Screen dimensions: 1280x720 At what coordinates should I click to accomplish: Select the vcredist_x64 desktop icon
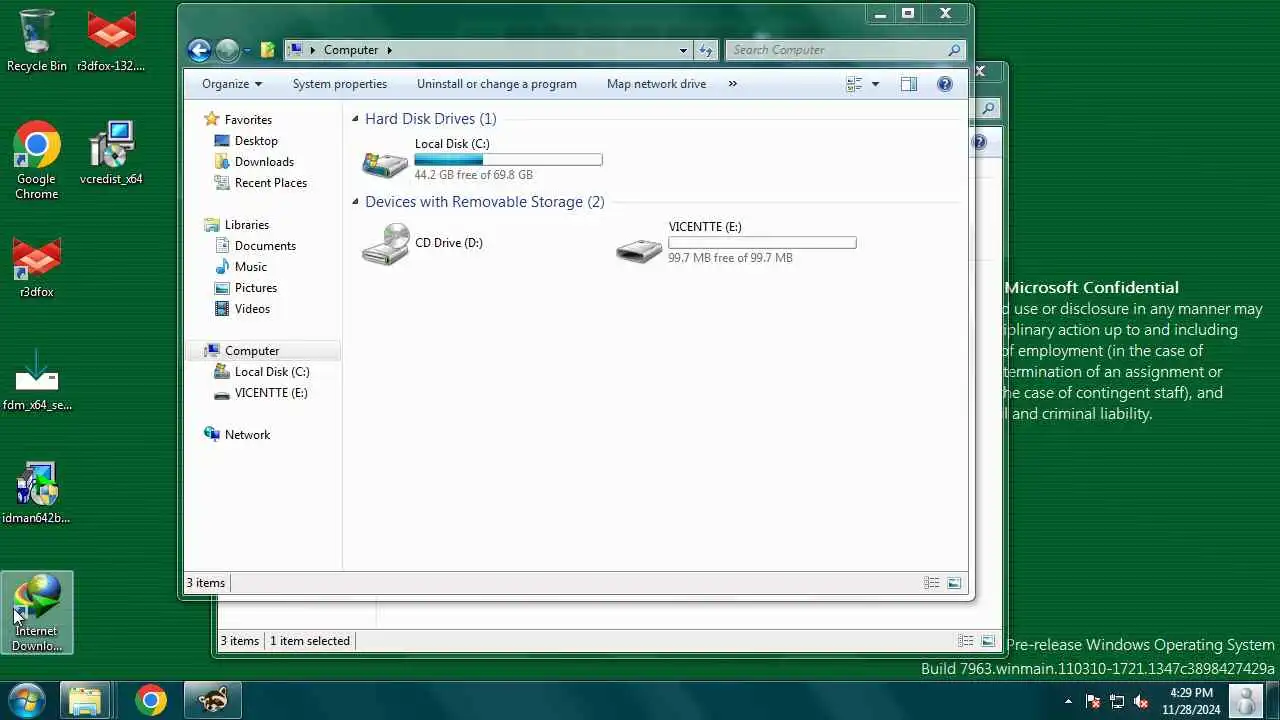coord(111,153)
